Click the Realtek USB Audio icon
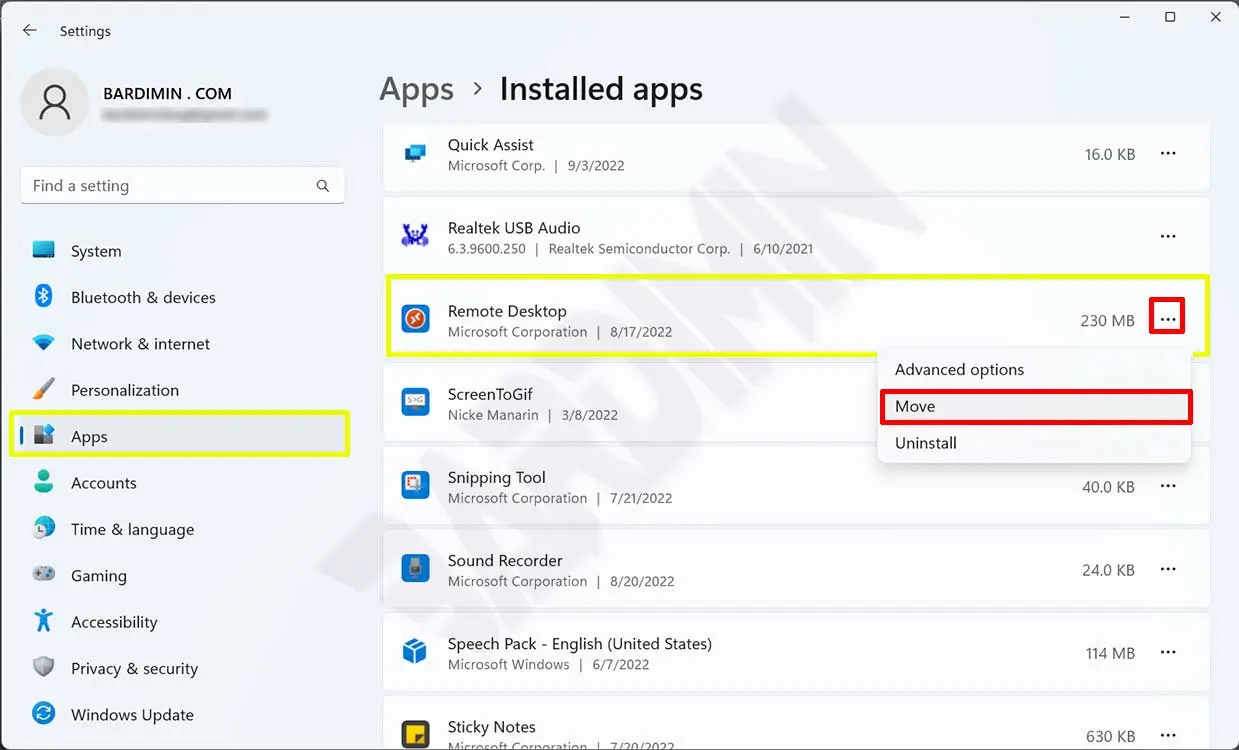 point(415,237)
